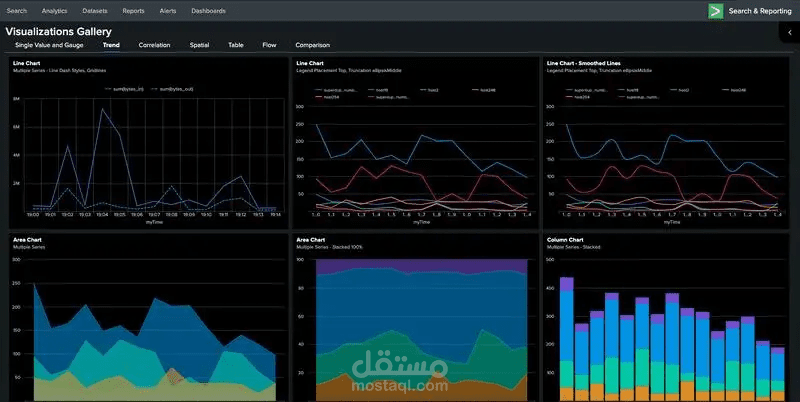Click purple top band in stacked area chart
Screen dimensions: 800x402
421,265
